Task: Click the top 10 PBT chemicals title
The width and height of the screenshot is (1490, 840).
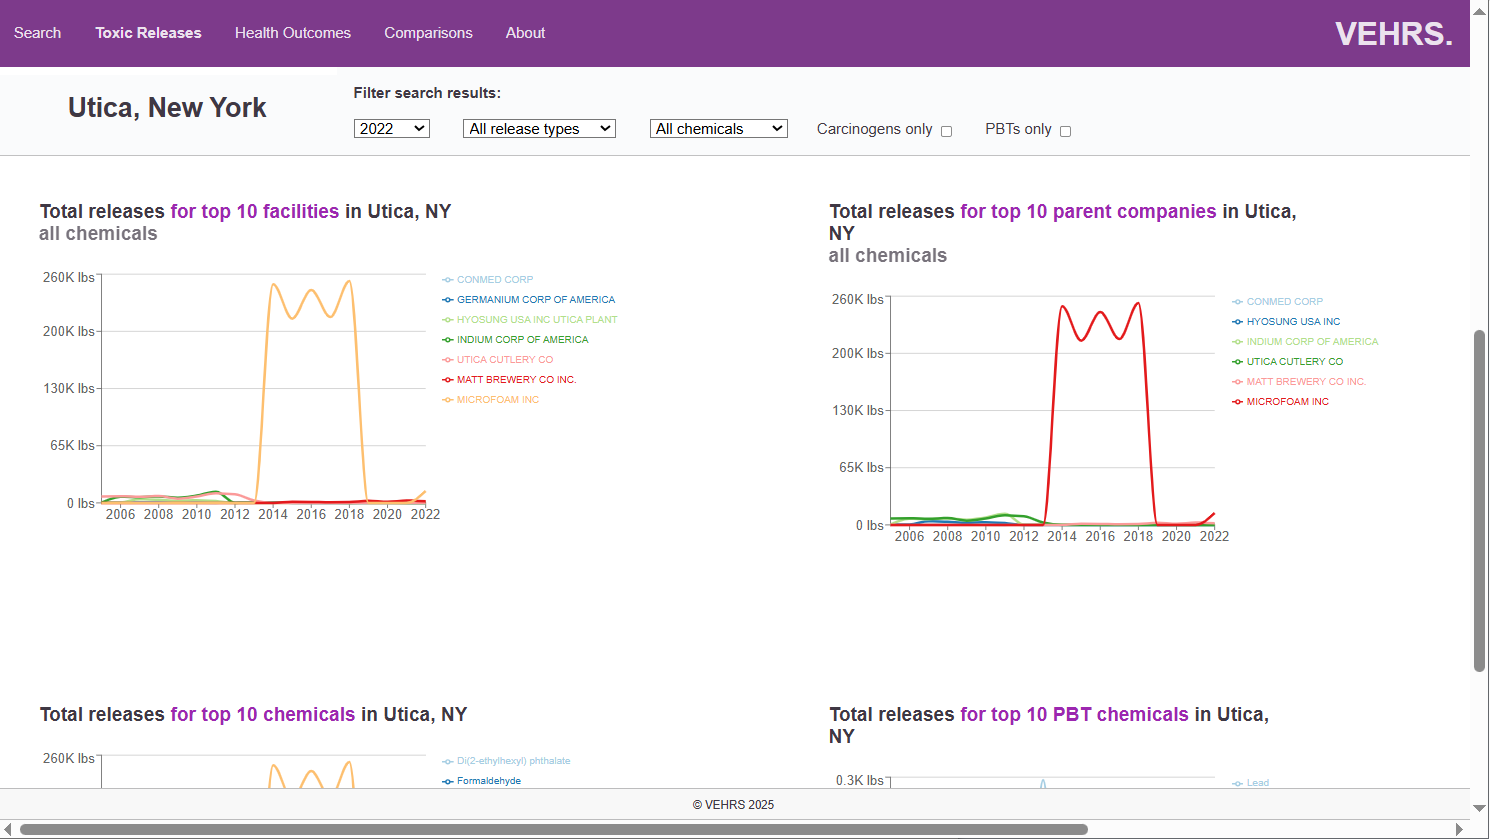Action: 1049,725
